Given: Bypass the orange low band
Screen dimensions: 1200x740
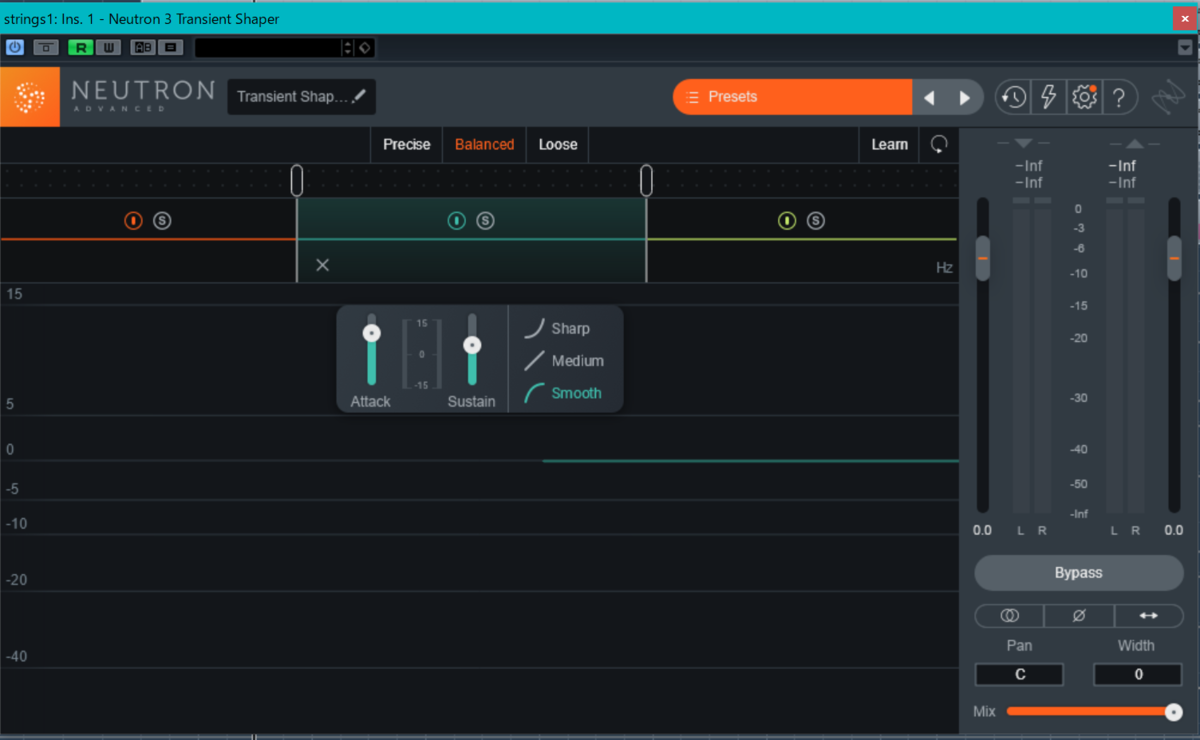Looking at the screenshot, I should [x=133, y=221].
